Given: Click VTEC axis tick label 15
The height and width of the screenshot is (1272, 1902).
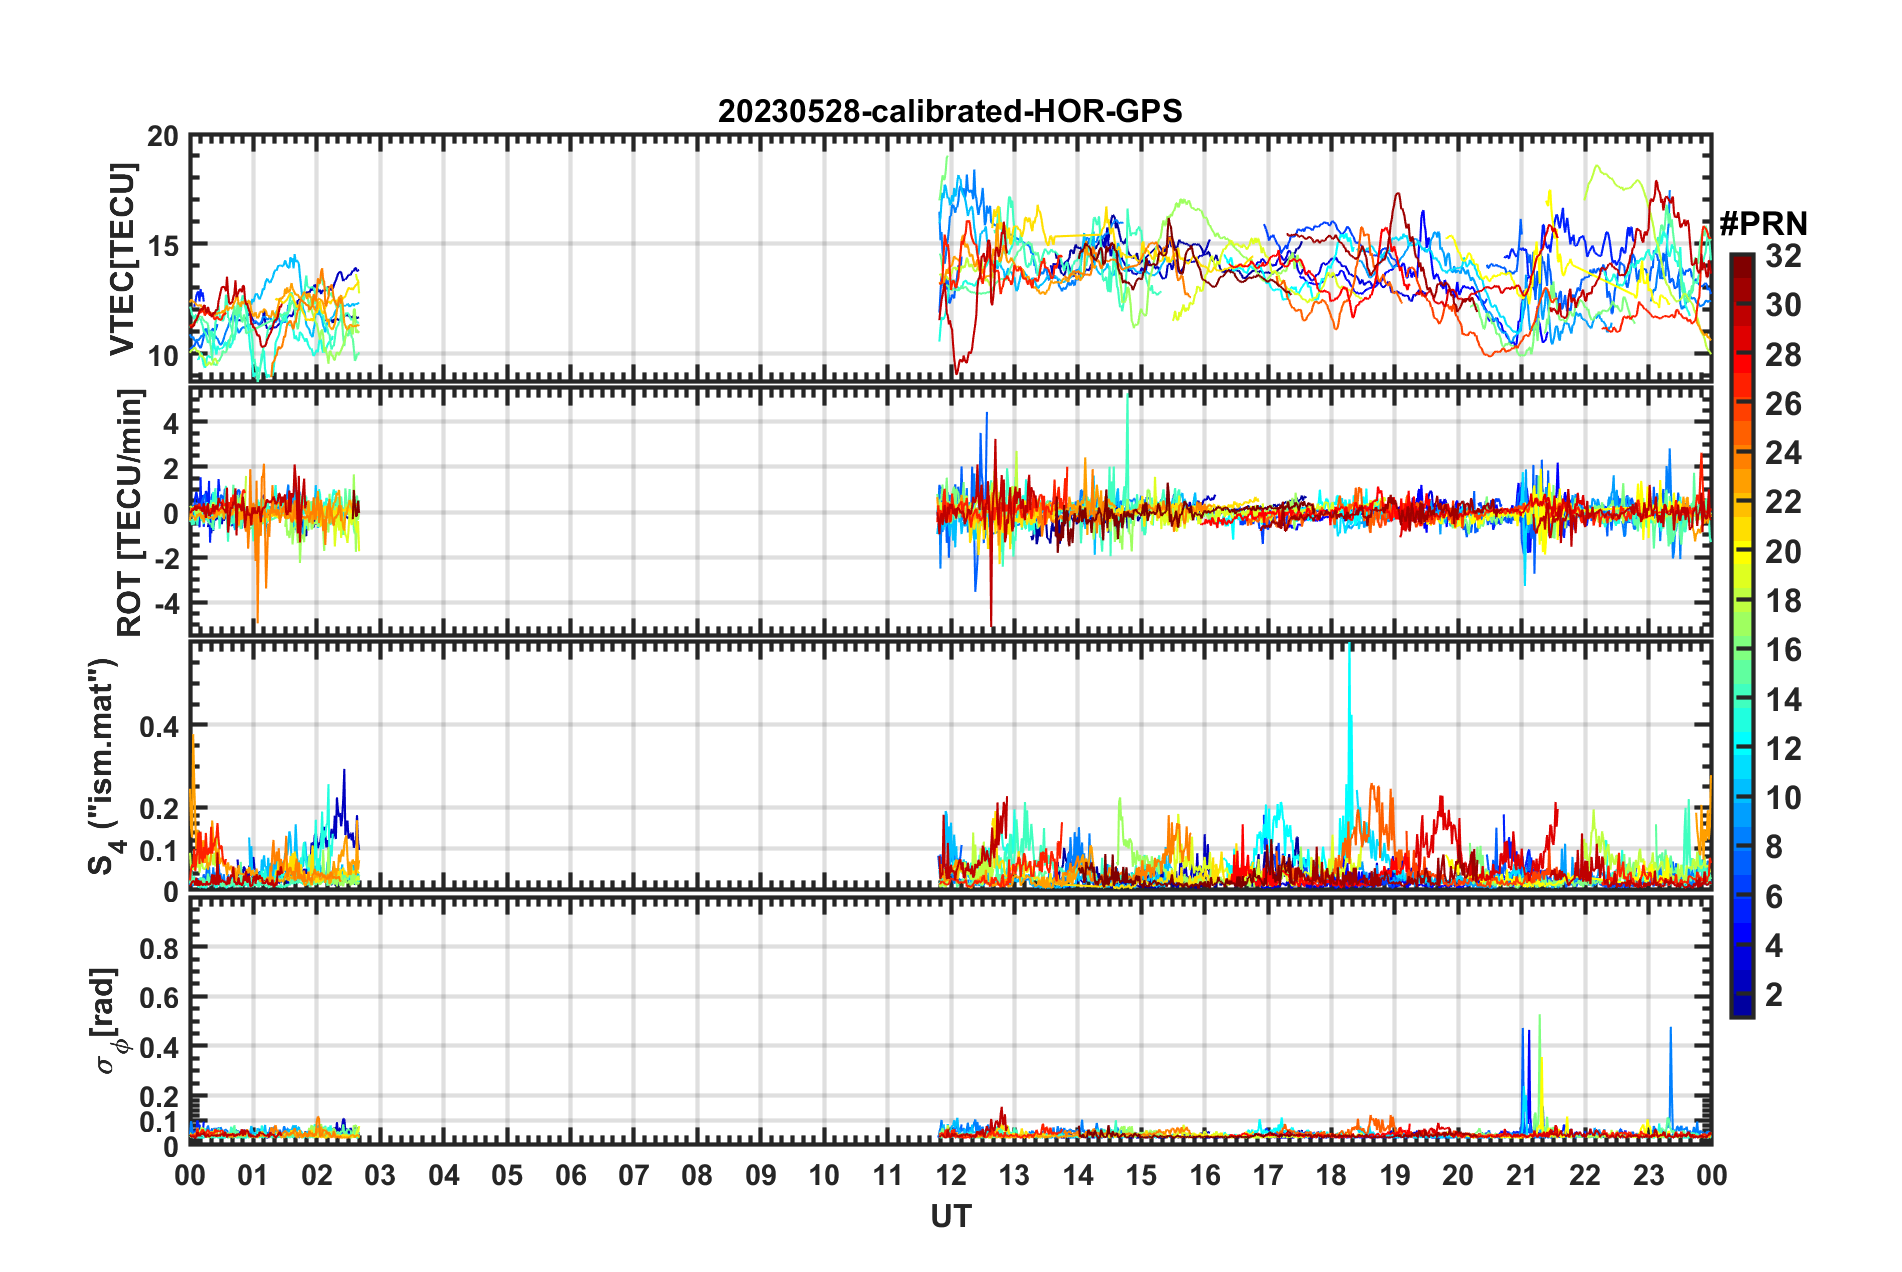Looking at the screenshot, I should [x=163, y=246].
